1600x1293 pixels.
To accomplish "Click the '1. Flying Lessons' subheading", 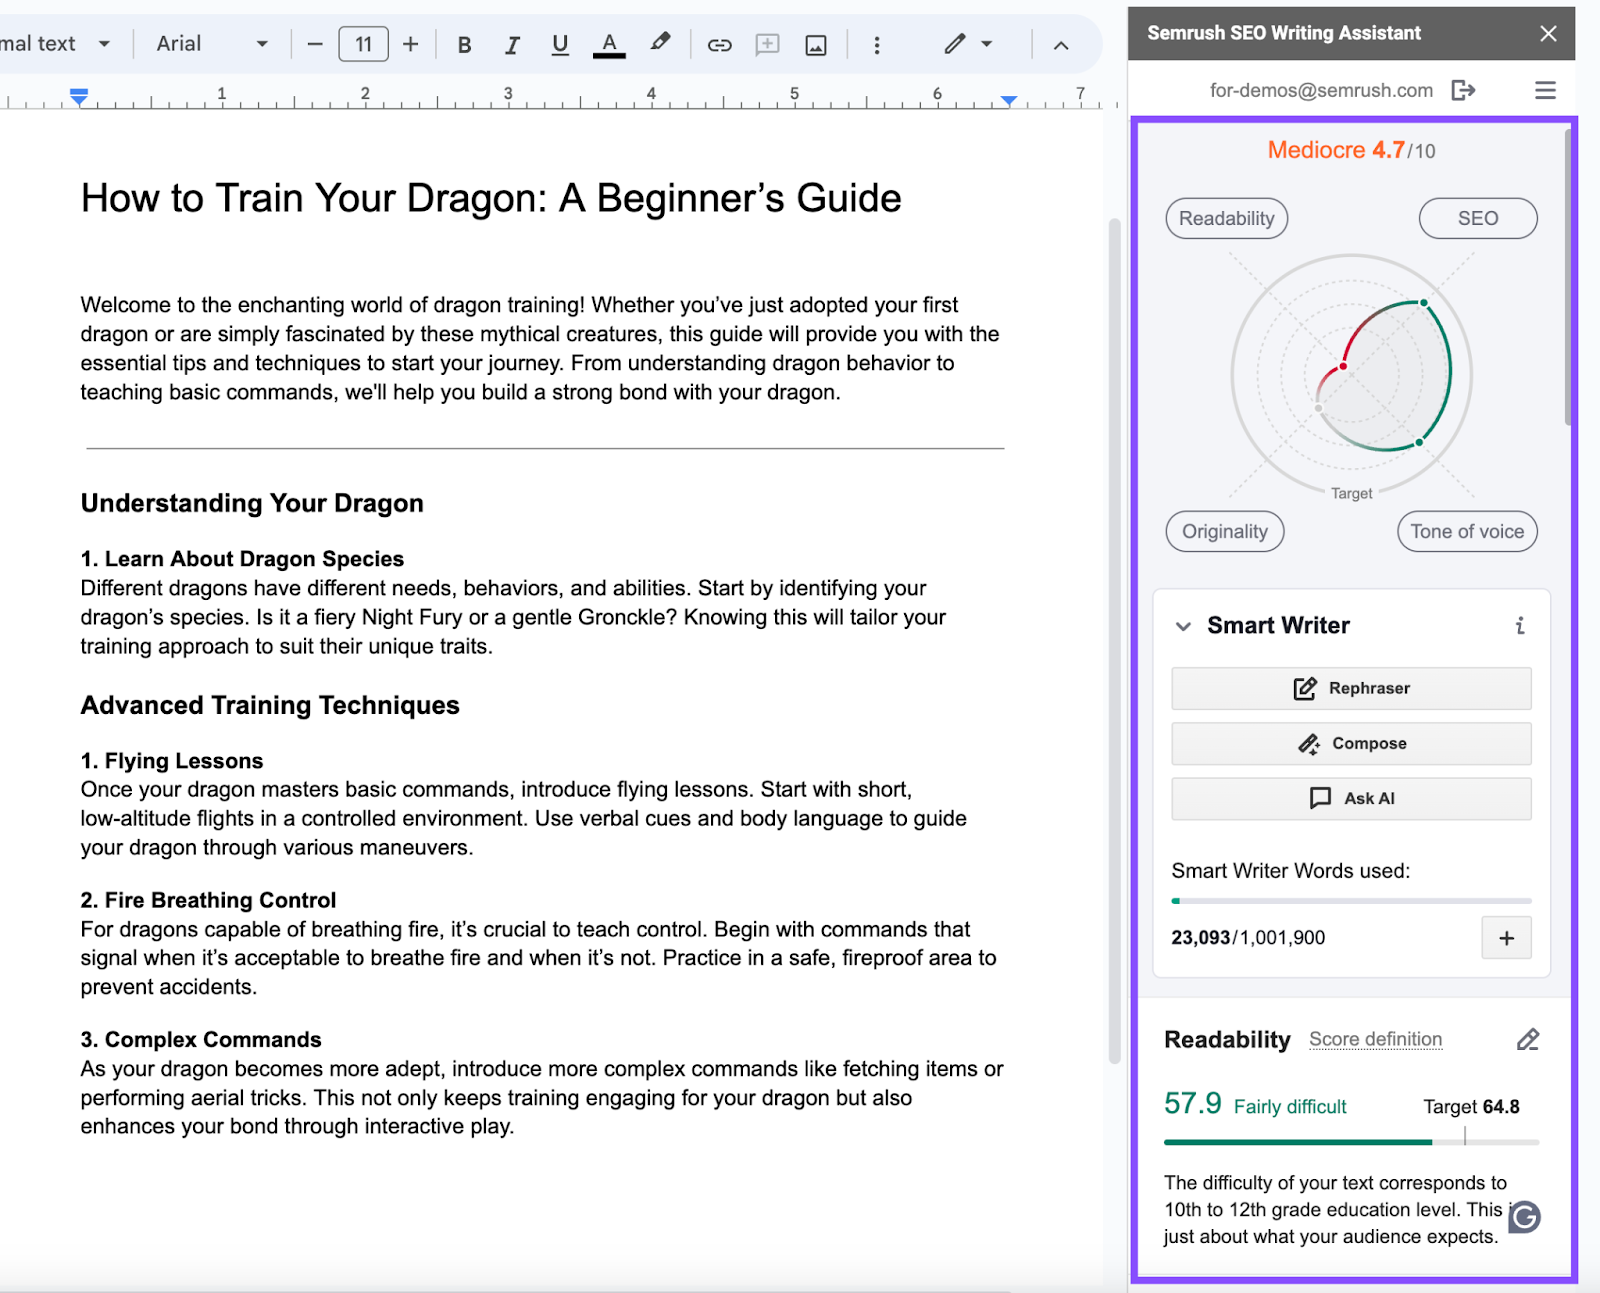I will (x=172, y=761).
